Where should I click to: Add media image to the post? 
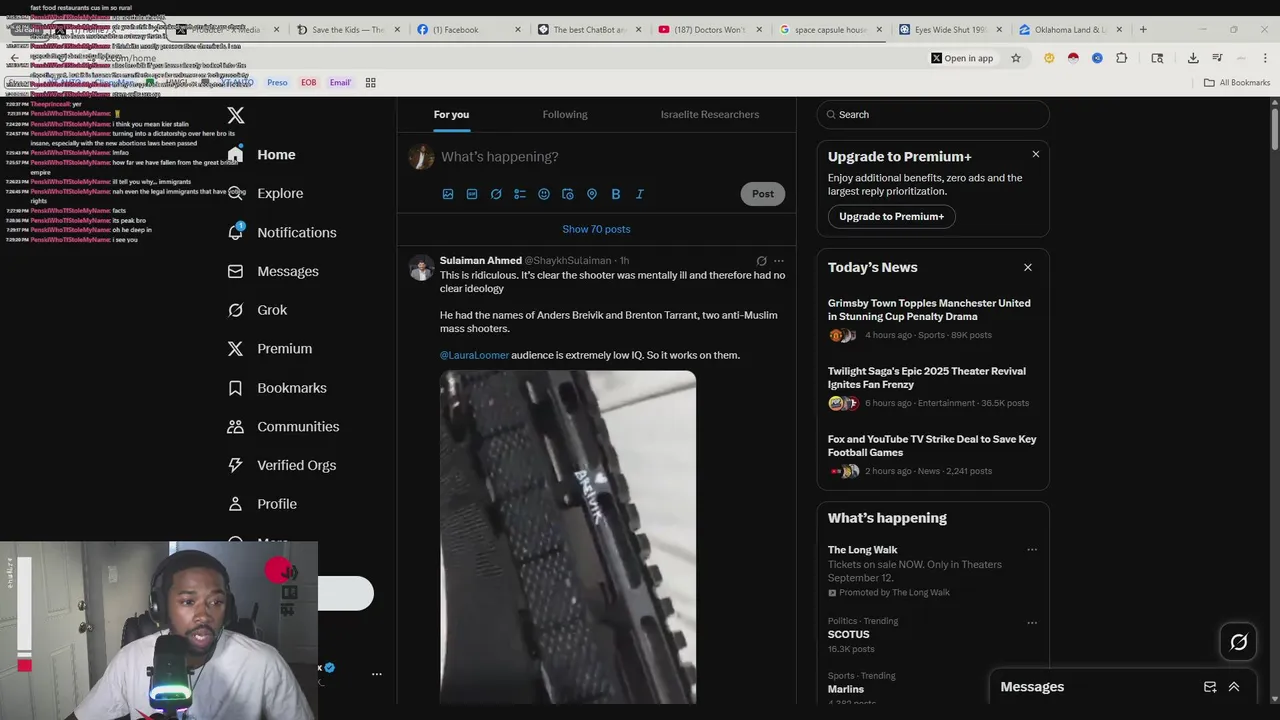(x=448, y=194)
